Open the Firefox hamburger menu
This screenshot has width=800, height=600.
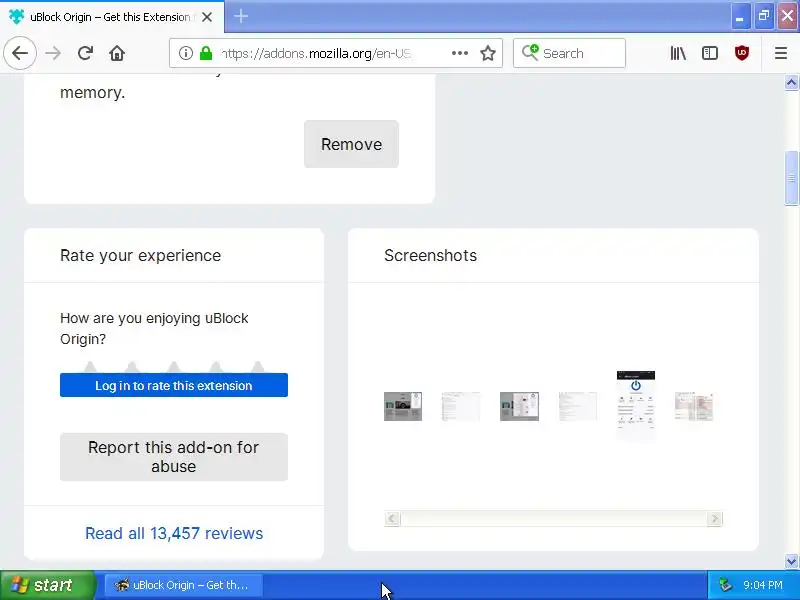click(x=781, y=53)
